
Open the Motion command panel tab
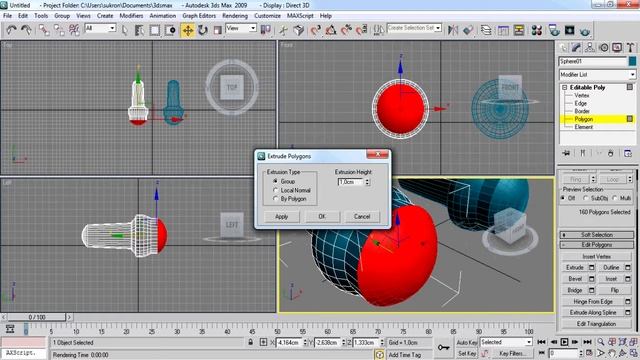(603, 47)
